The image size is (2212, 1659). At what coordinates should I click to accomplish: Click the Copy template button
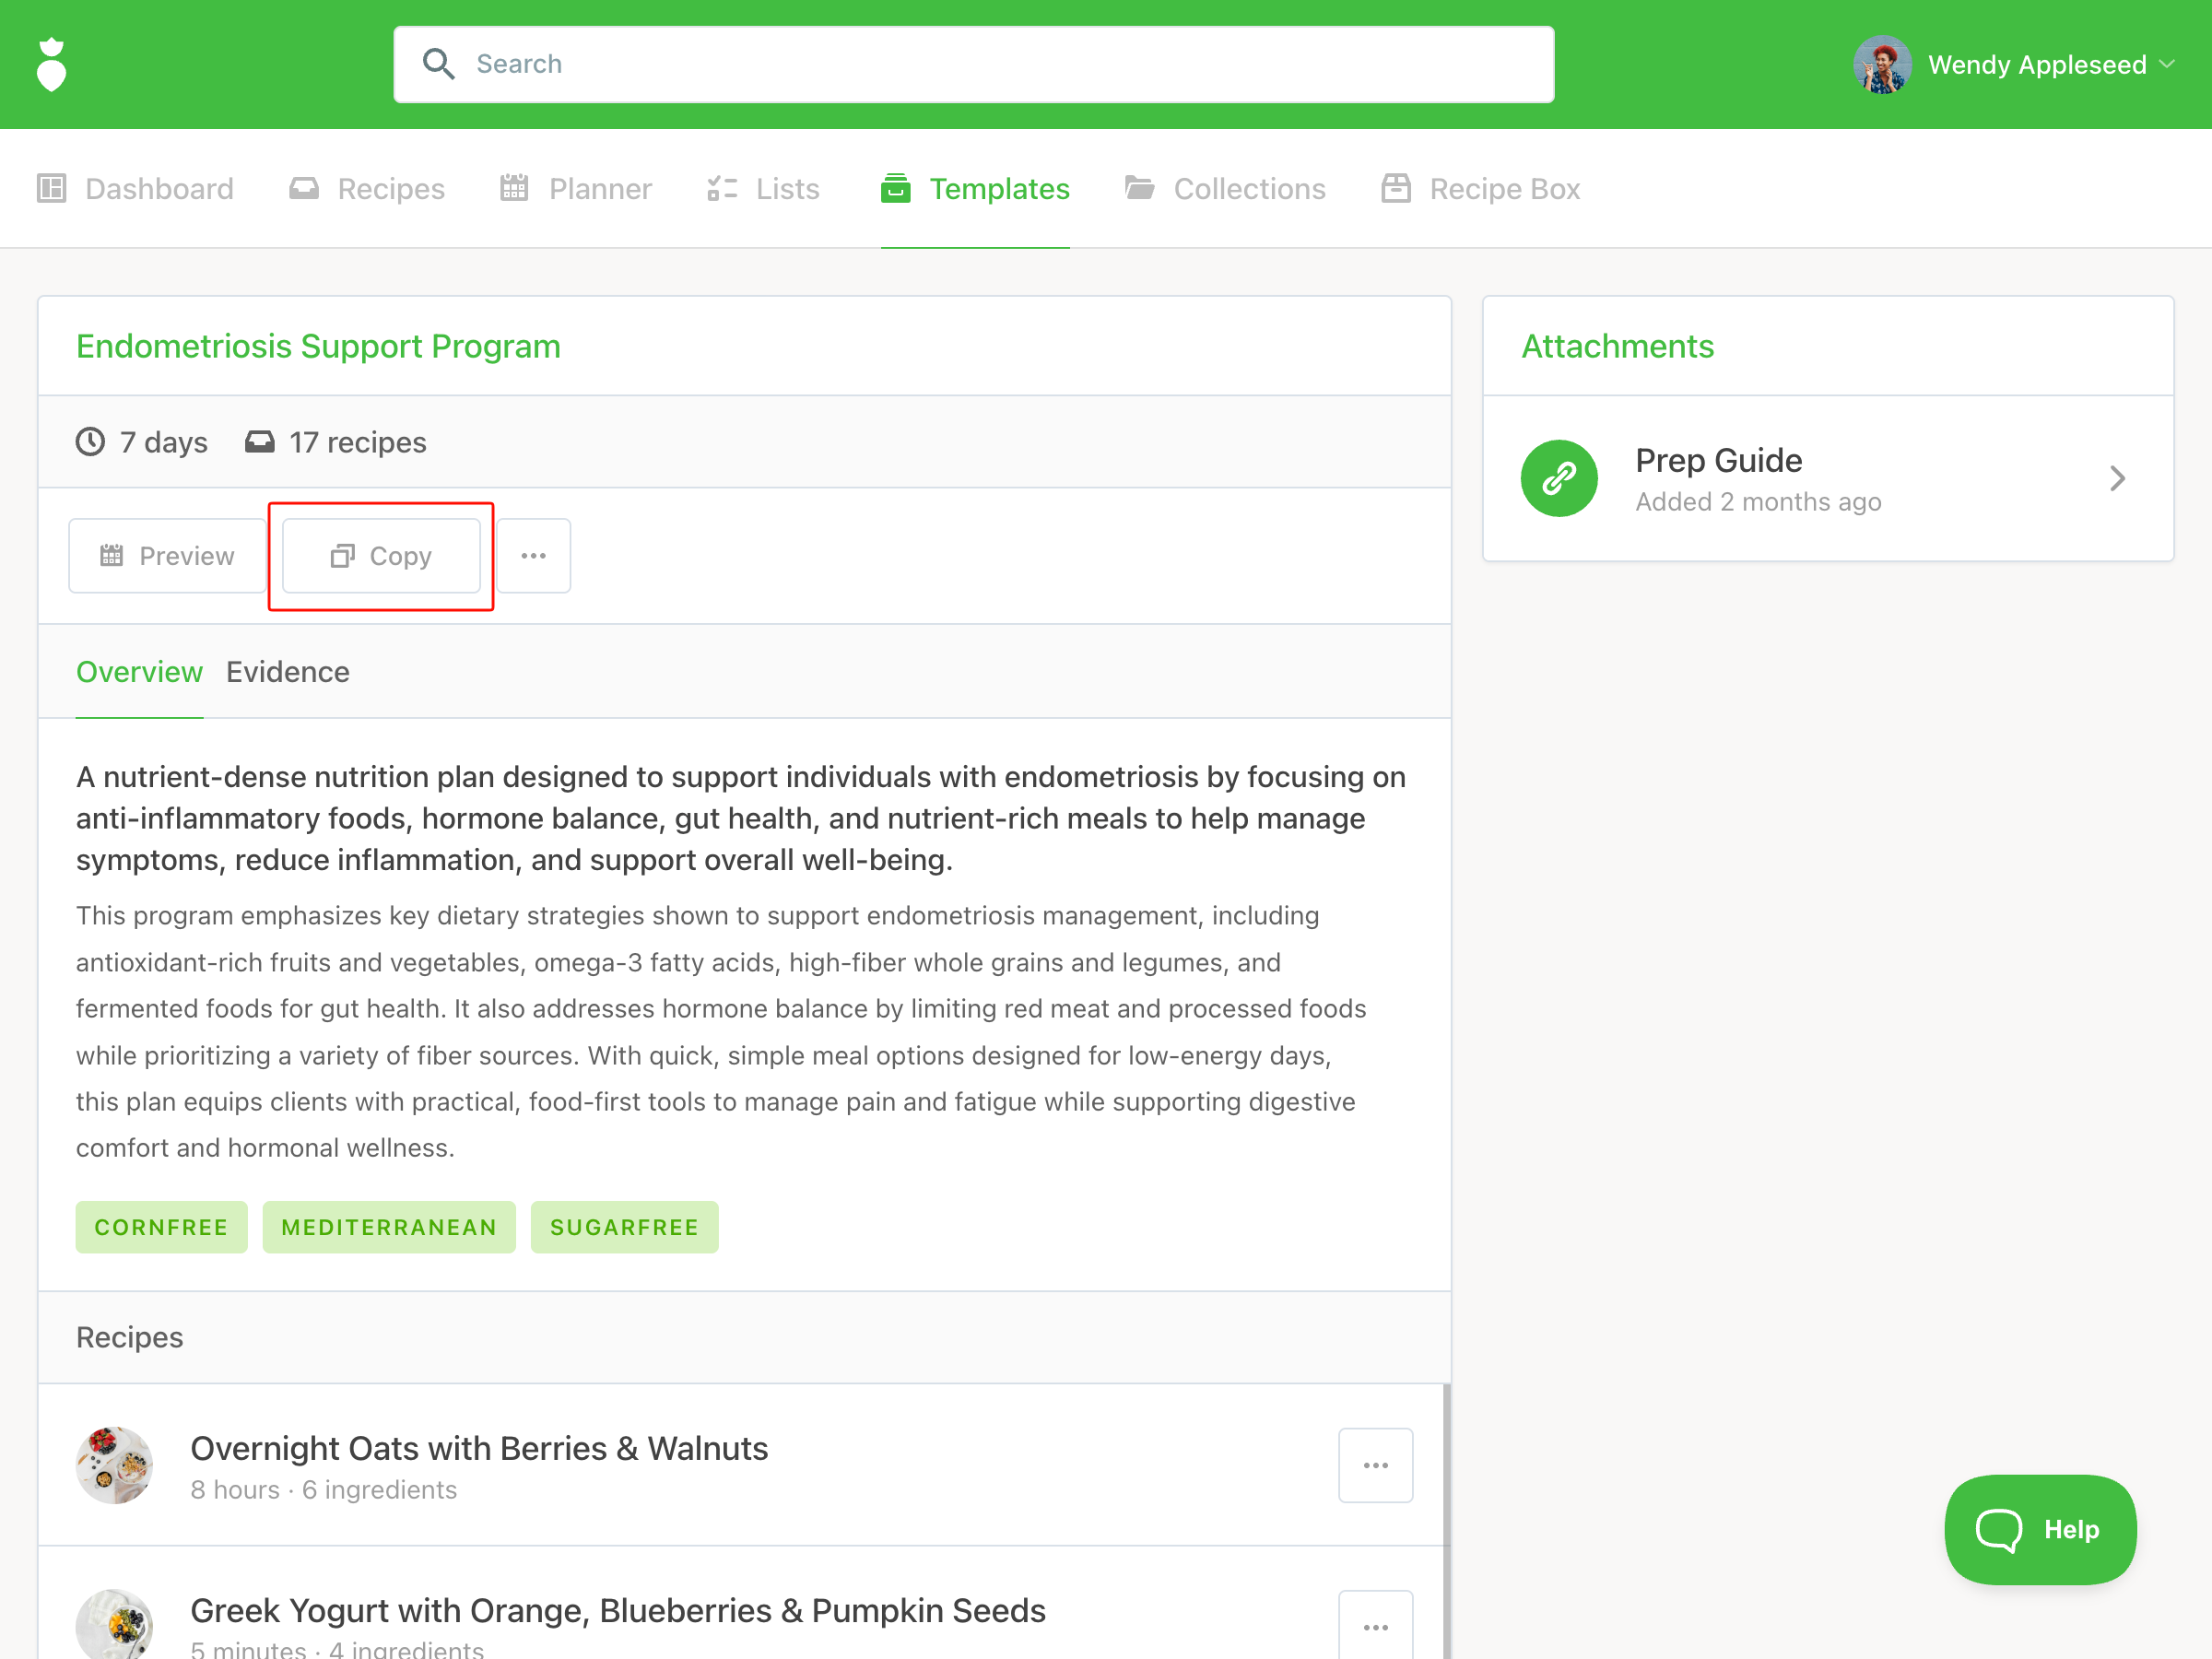381,556
